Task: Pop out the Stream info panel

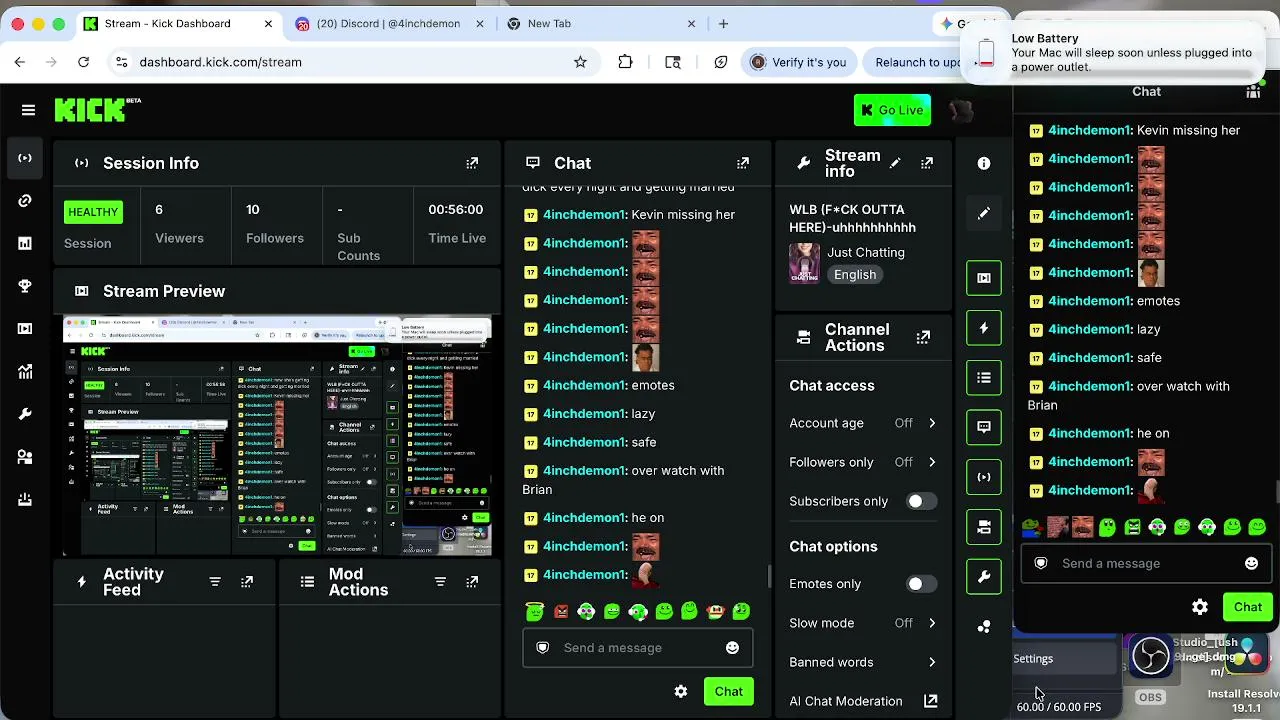Action: (x=927, y=163)
